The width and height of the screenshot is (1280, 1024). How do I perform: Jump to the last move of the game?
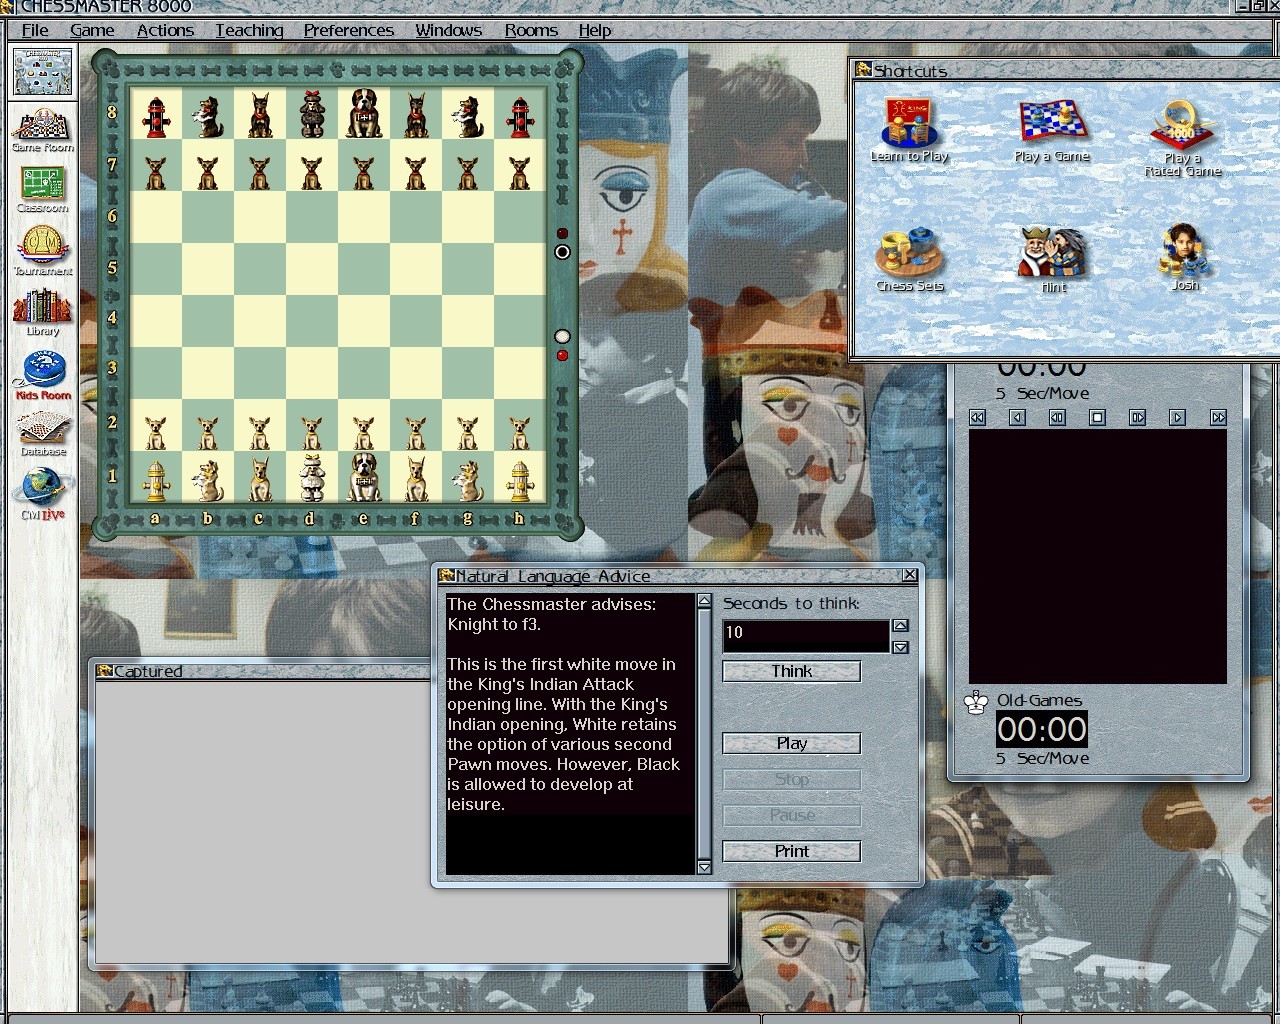1218,417
